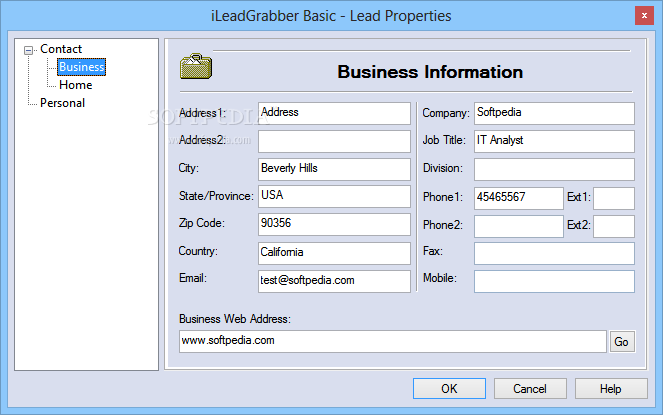The image size is (663, 415).
Task: Open the Home tree item
Action: pyautogui.click(x=76, y=85)
